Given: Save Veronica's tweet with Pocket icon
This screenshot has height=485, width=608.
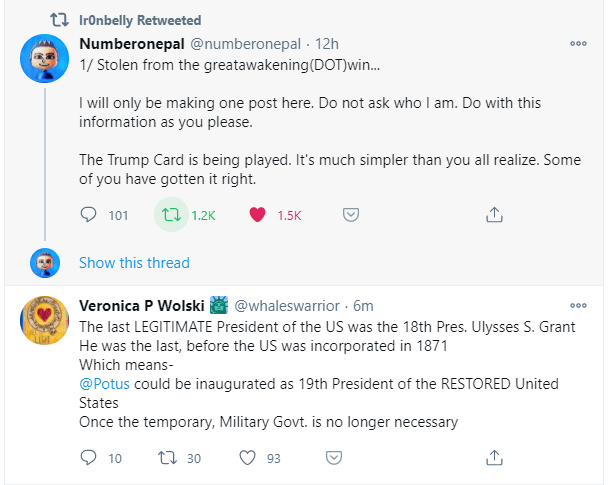Looking at the screenshot, I should tap(351, 458).
